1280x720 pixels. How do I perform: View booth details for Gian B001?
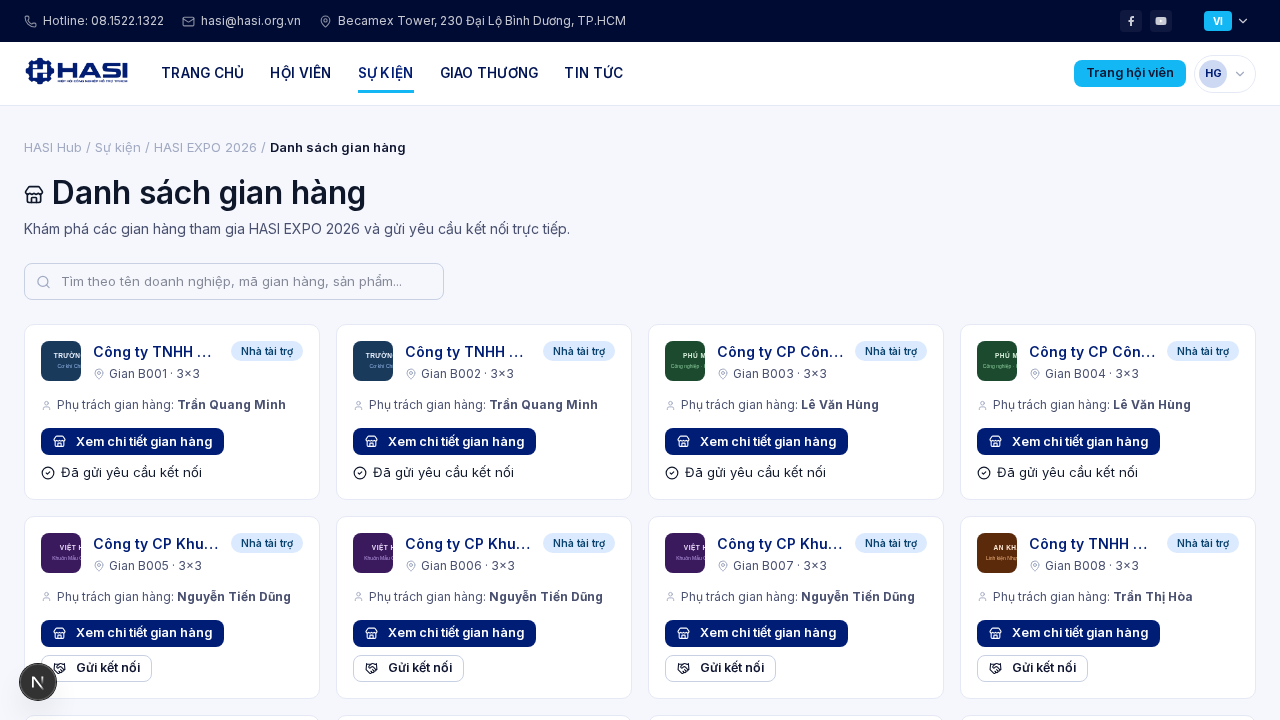132,441
